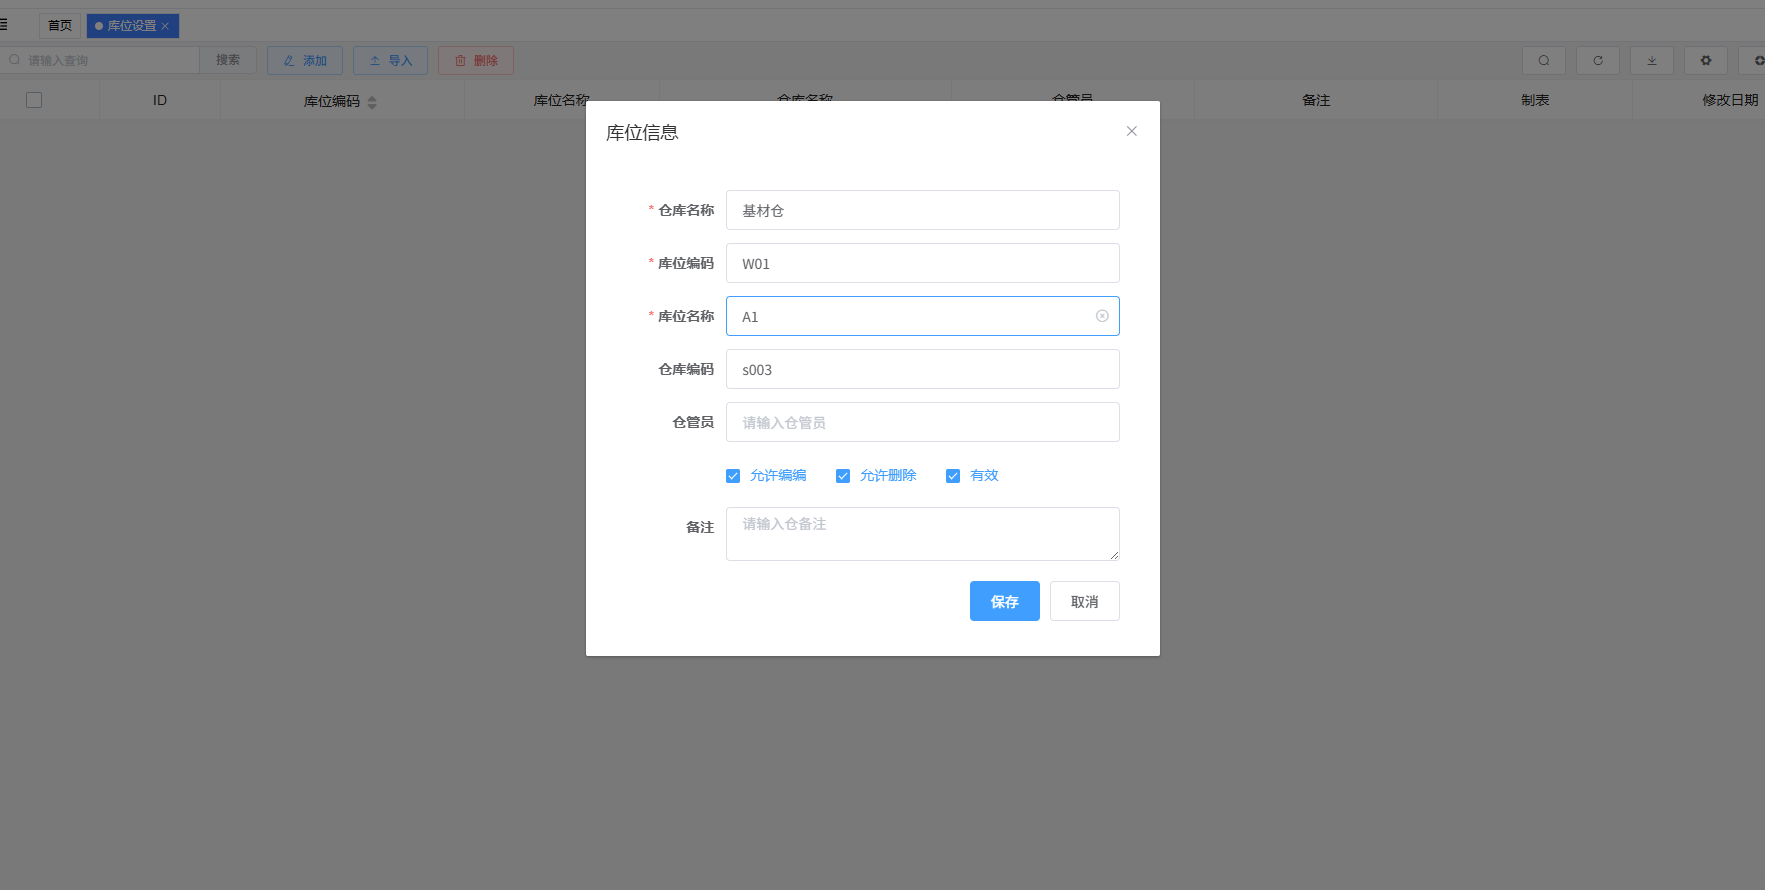1765x890 pixels.
Task: Uncheck the 允许删除 checkbox
Action: pyautogui.click(x=843, y=476)
